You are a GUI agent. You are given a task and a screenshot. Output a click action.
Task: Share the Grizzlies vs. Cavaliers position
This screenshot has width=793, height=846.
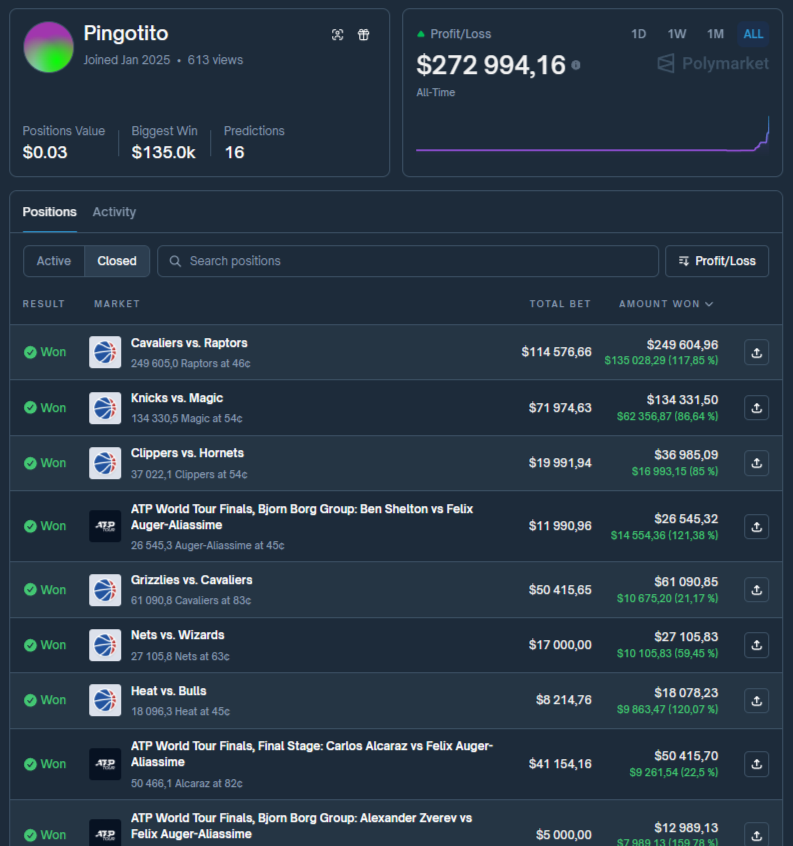756,590
